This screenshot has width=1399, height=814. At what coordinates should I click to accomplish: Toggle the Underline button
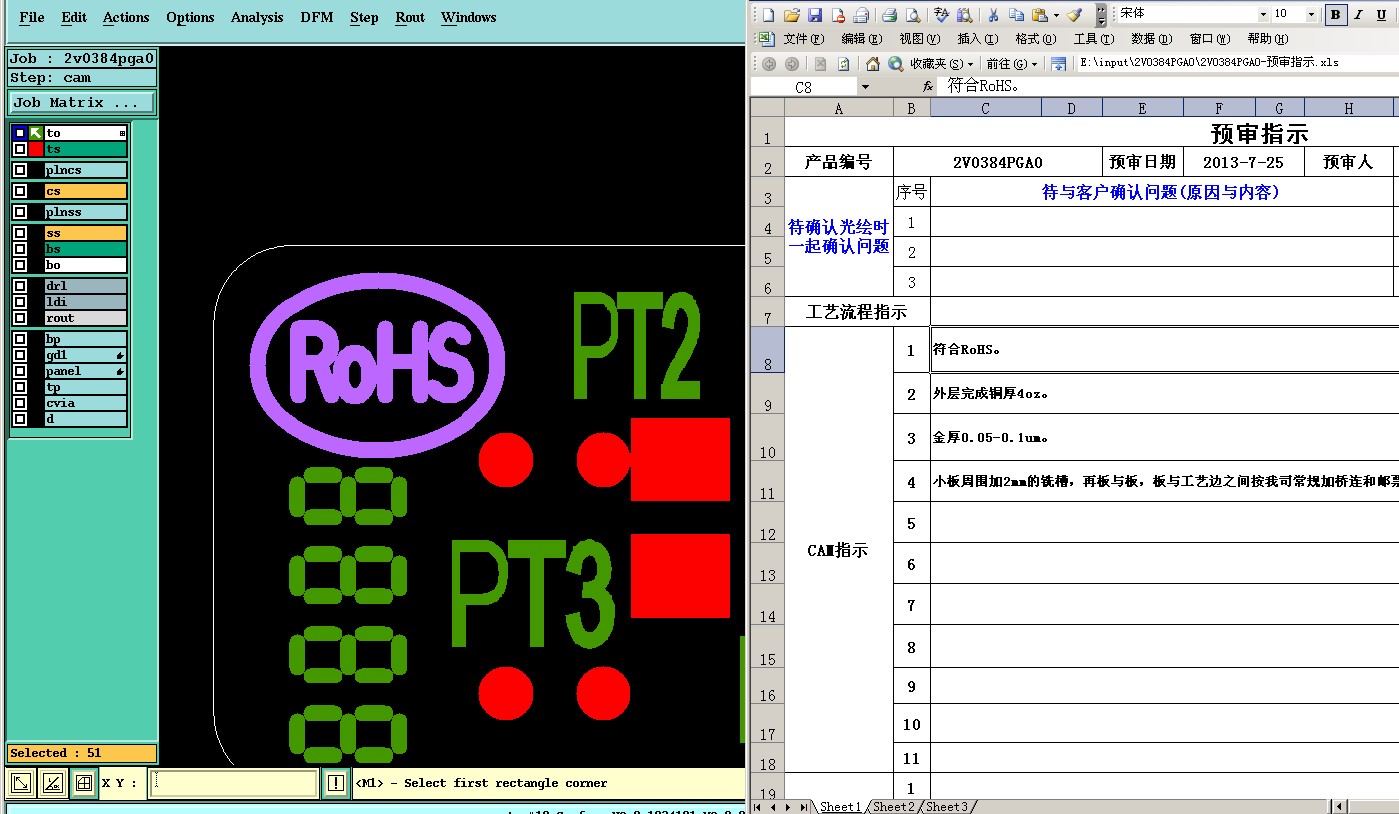1381,14
